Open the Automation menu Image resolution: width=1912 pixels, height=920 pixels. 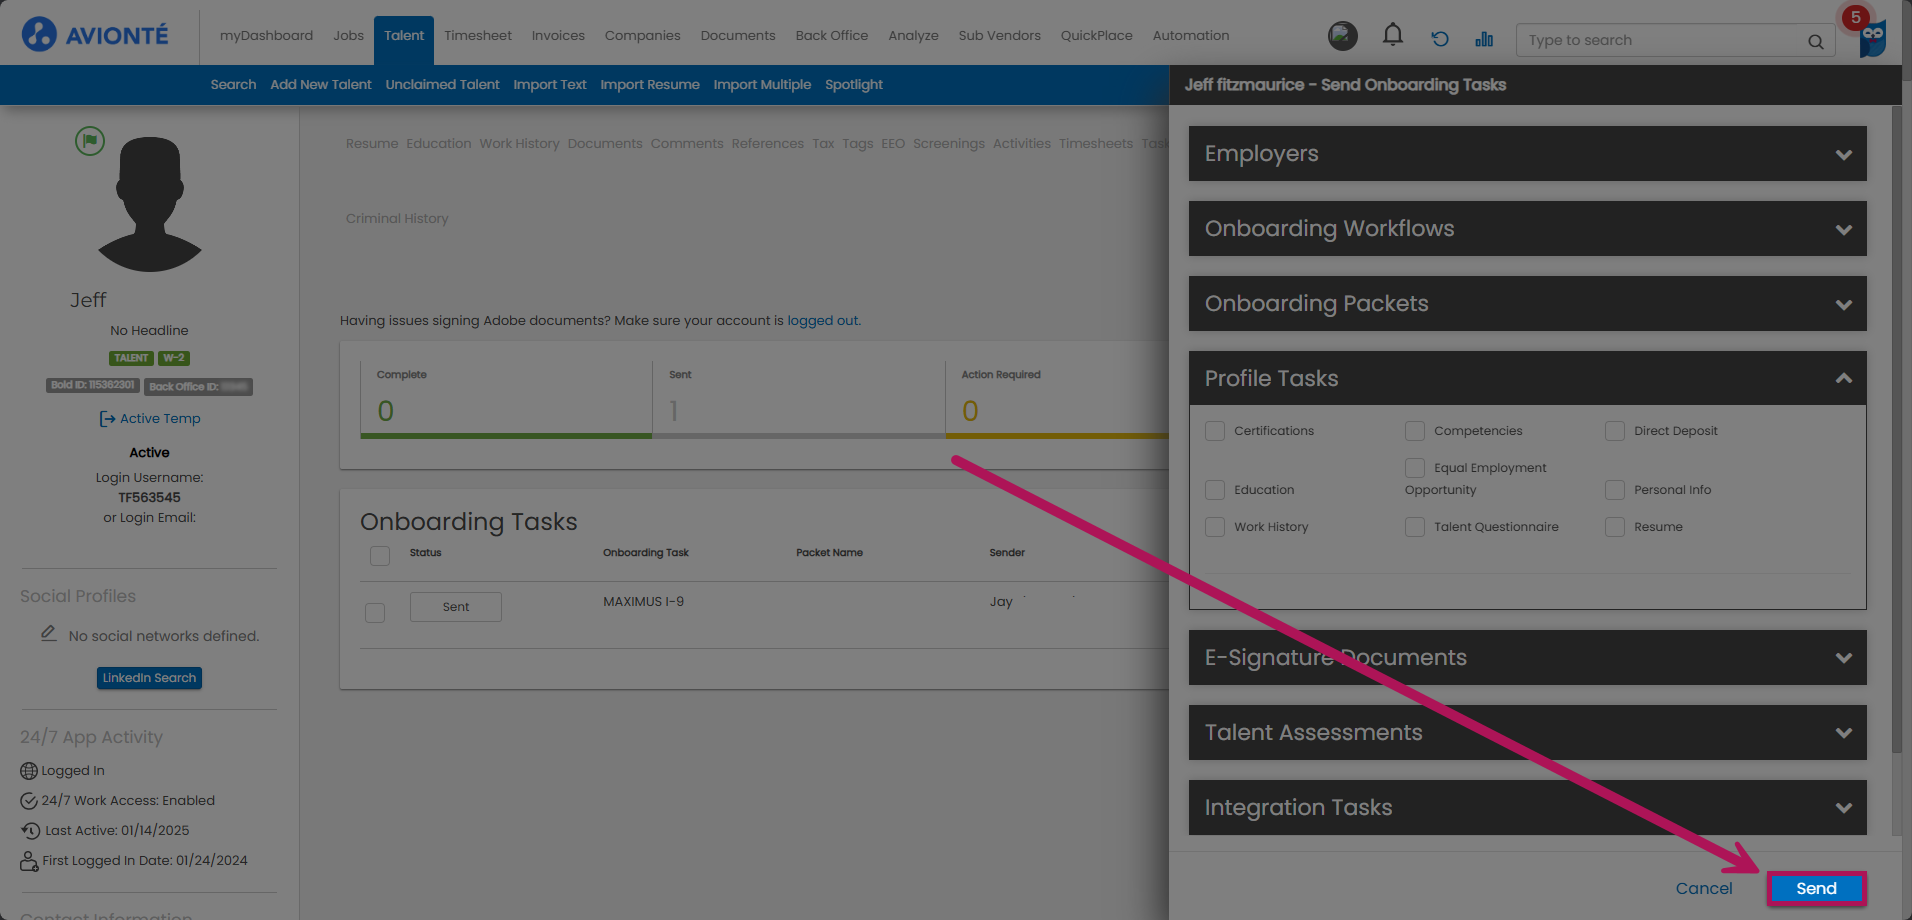pos(1191,36)
